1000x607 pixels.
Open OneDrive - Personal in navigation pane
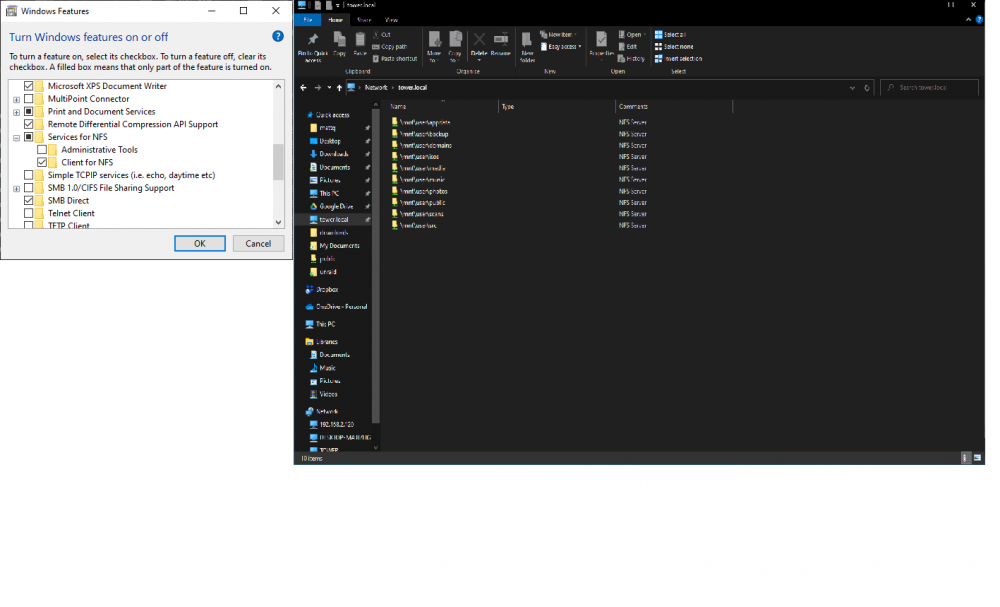pos(336,307)
